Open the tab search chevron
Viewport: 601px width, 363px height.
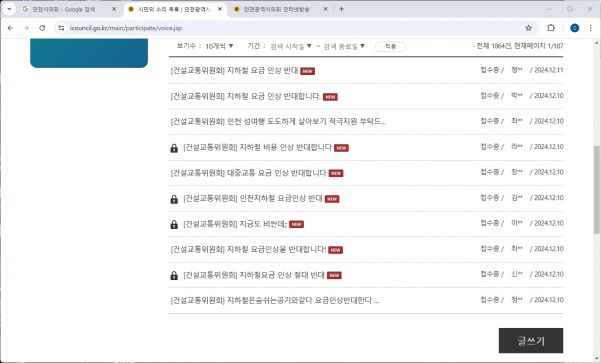click(9, 9)
